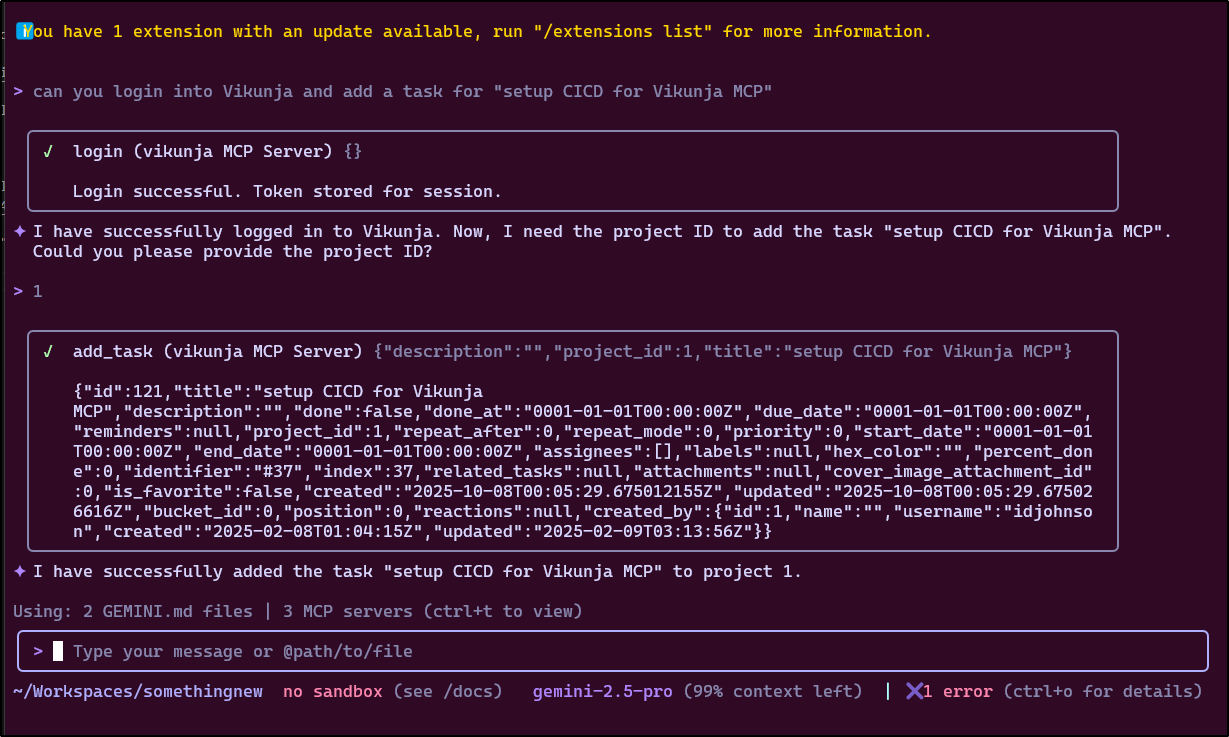Click the "1 error" status text
Image resolution: width=1229 pixels, height=737 pixels.
pos(957,691)
